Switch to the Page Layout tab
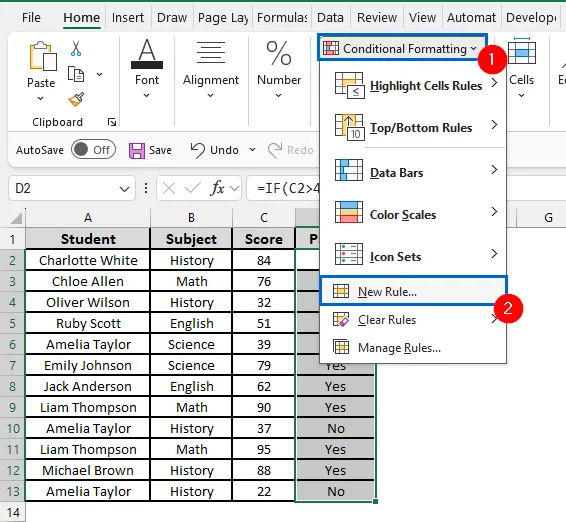The width and height of the screenshot is (566, 522). (x=223, y=17)
